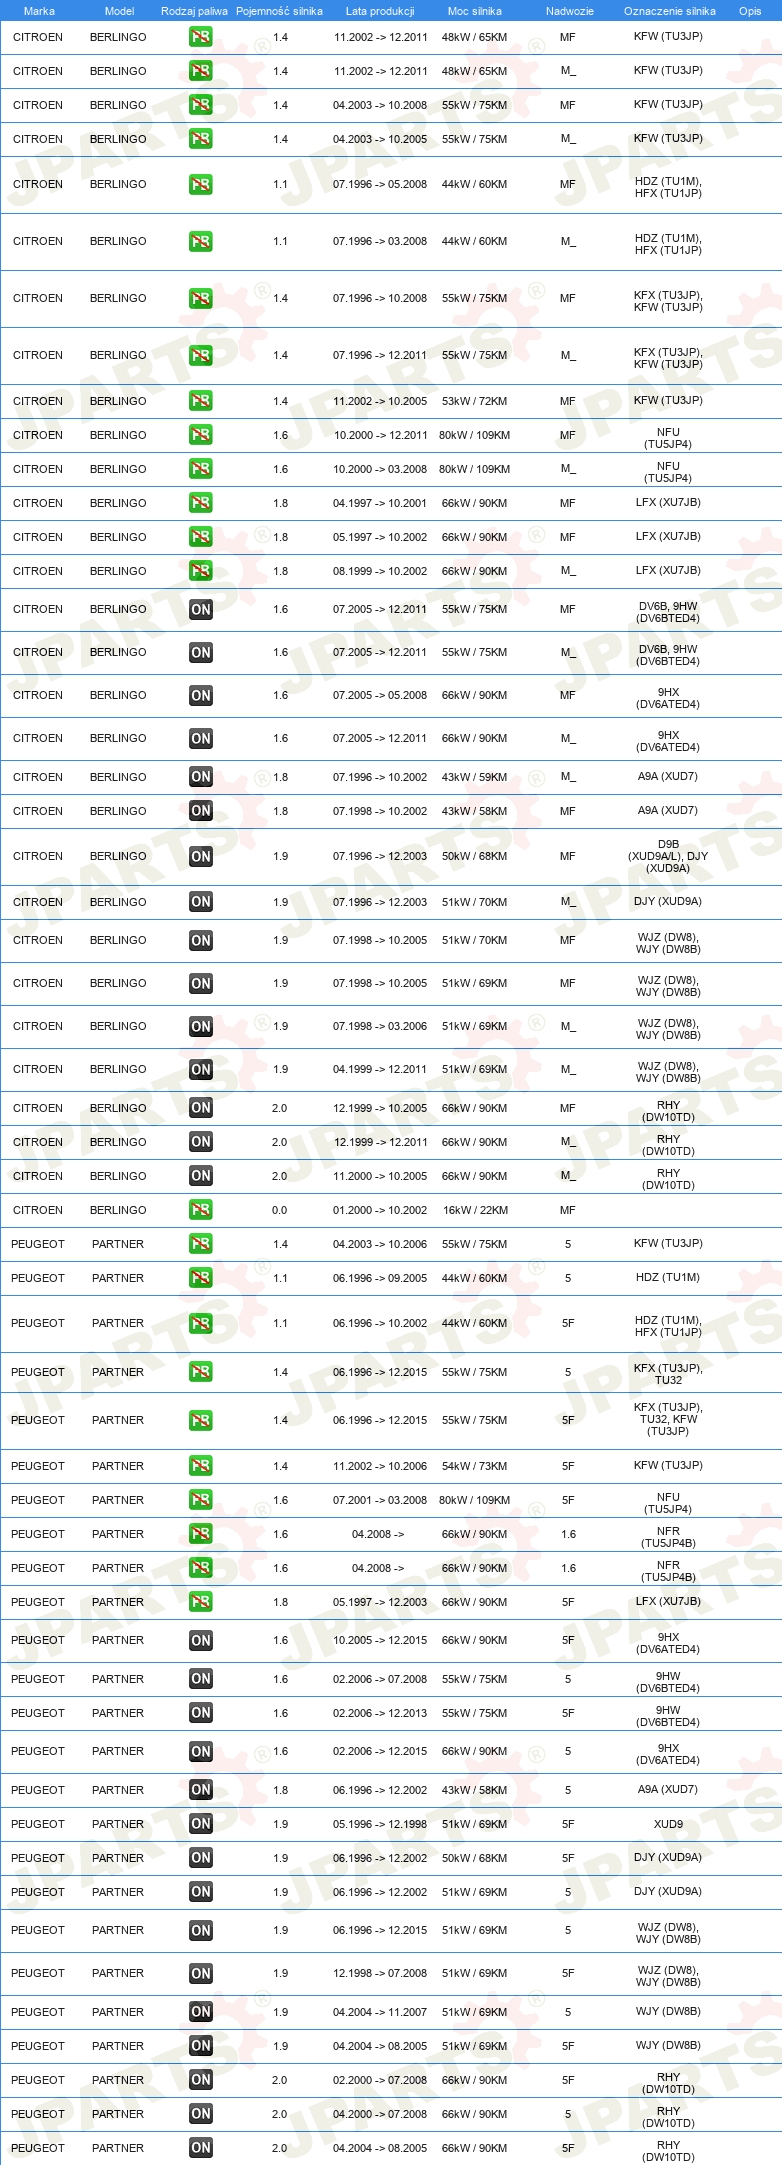Click PB icon in Berlingo 04.2003 -> 10.2005 row
This screenshot has width=782, height=2165.
pyautogui.click(x=201, y=139)
